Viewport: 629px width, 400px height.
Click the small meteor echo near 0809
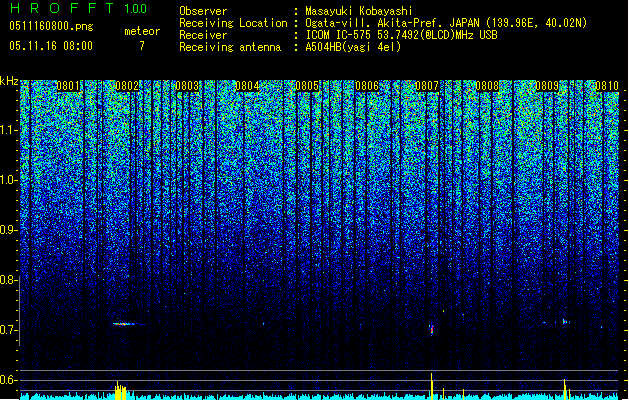pos(566,321)
